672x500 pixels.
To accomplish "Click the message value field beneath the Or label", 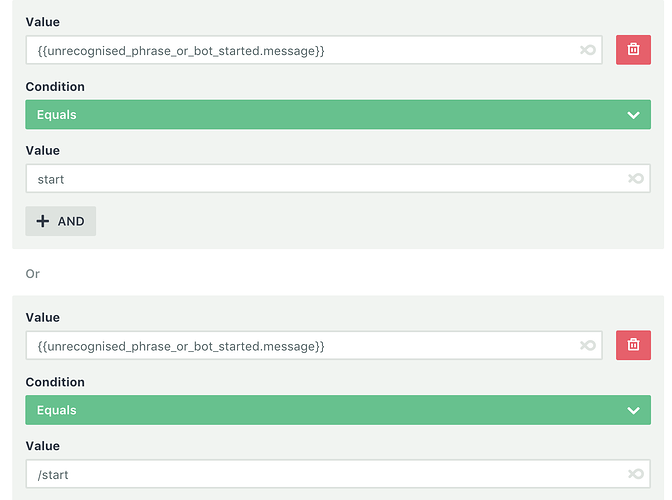I will [314, 345].
